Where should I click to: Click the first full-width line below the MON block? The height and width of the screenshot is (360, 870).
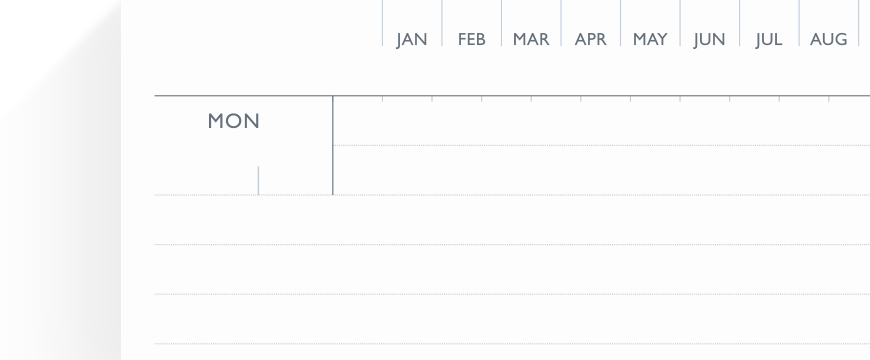512,220
